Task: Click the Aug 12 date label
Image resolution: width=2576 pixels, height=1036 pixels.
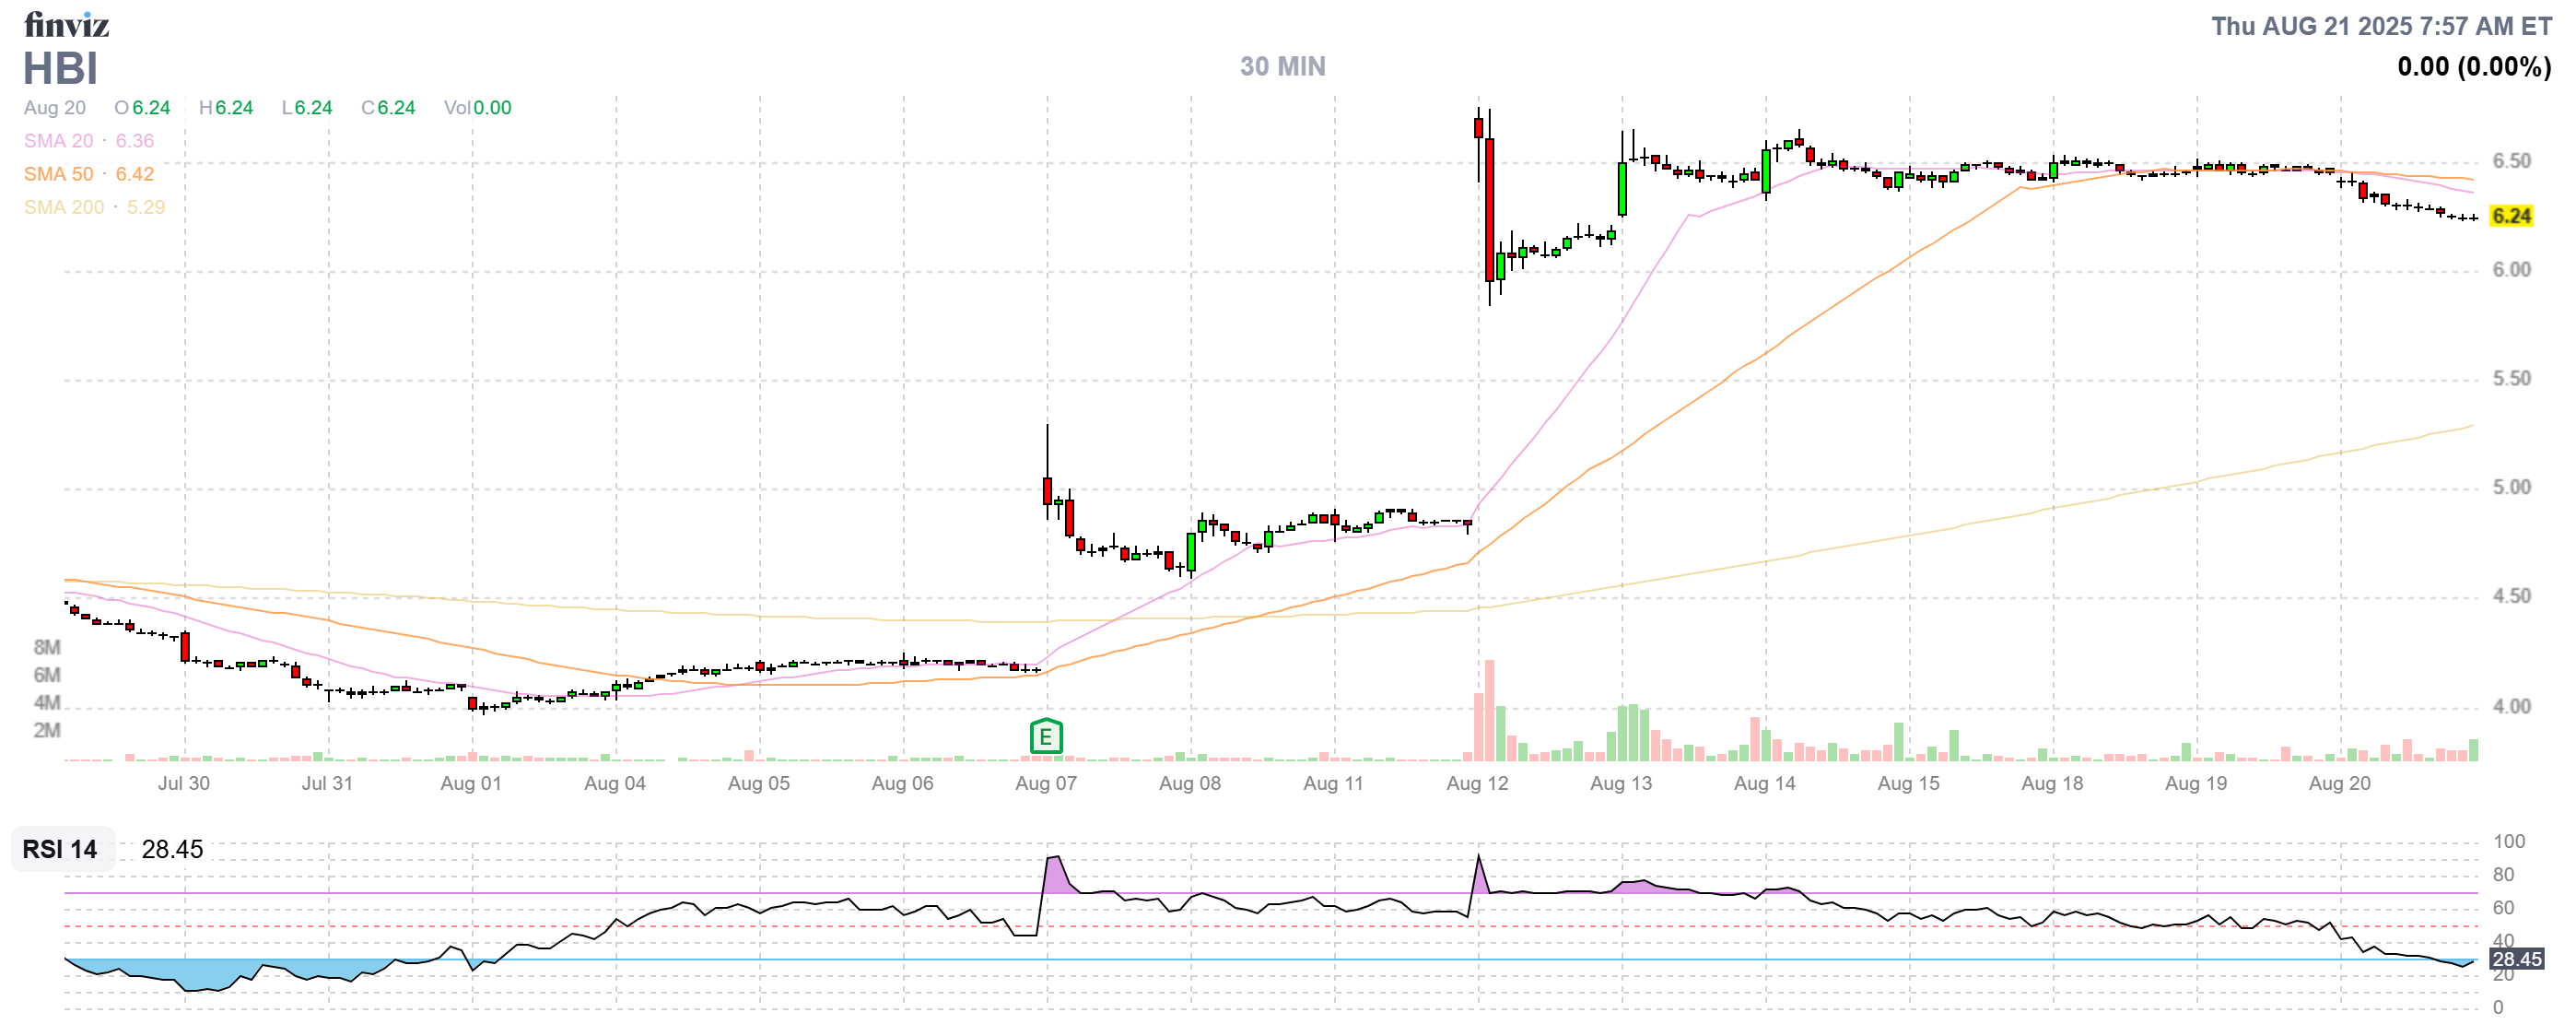Action: point(1477,783)
